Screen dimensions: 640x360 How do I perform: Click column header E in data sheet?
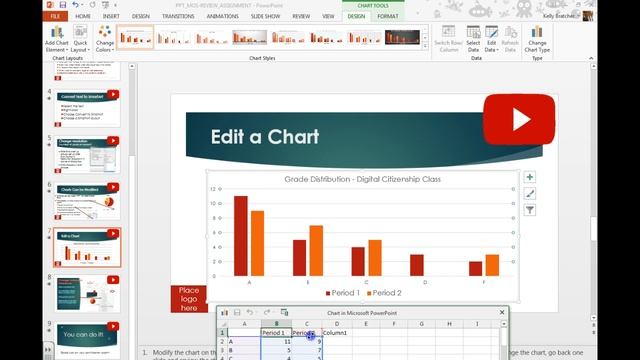(366, 324)
